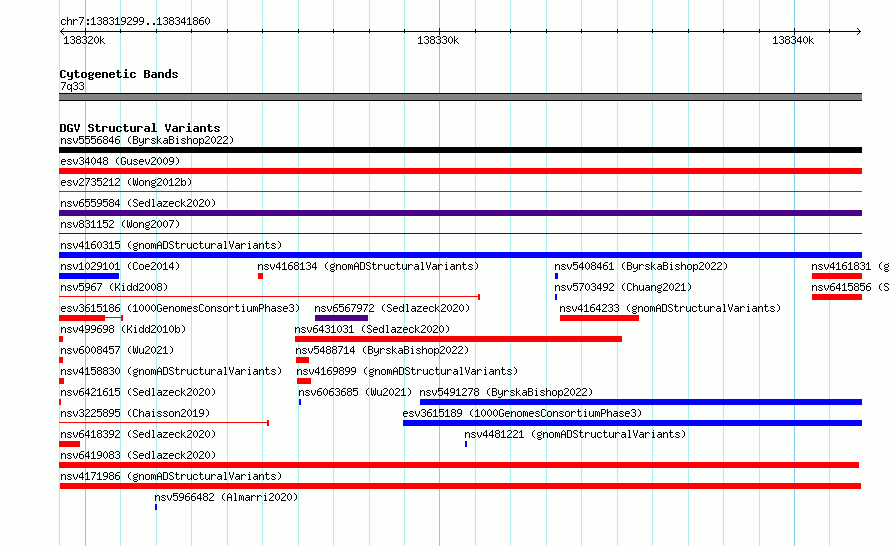Select the thin red nsv5967 line
This screenshot has height=546, width=890.
click(270, 296)
